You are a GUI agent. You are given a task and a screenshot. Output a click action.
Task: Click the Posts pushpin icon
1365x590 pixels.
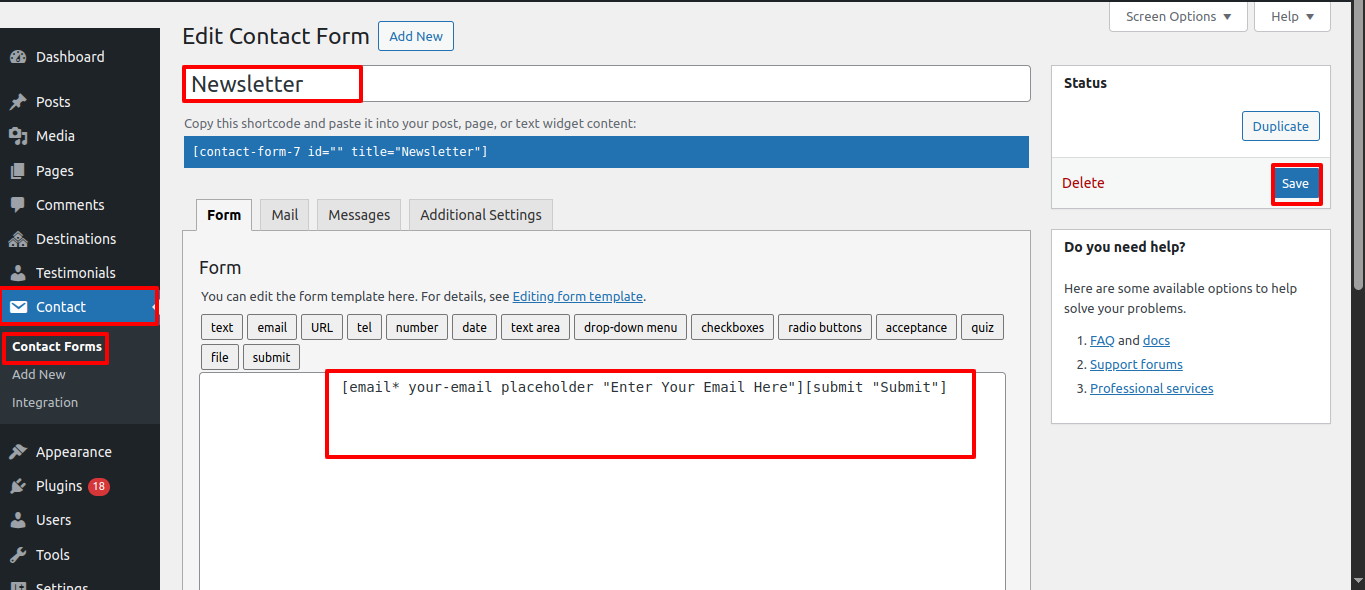18,102
